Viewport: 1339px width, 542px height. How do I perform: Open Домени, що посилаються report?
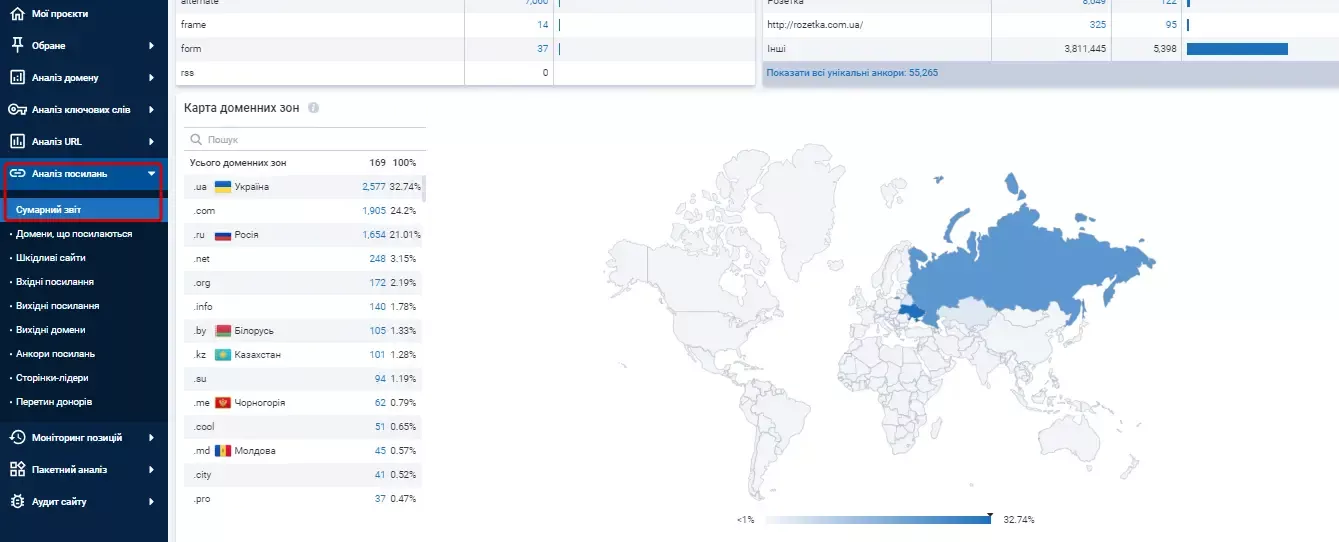click(74, 233)
